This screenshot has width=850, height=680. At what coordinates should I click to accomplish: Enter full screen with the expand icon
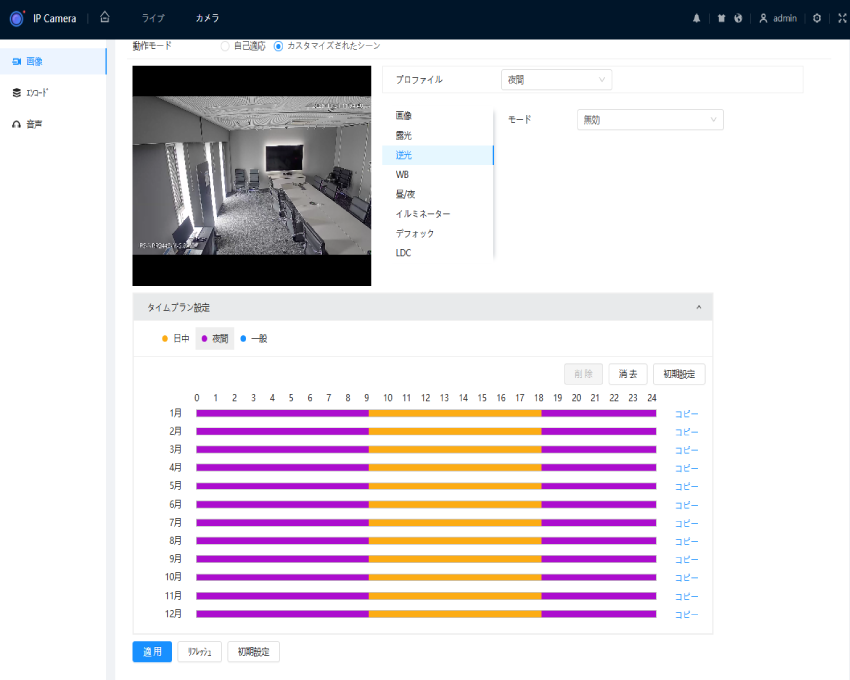(x=841, y=18)
